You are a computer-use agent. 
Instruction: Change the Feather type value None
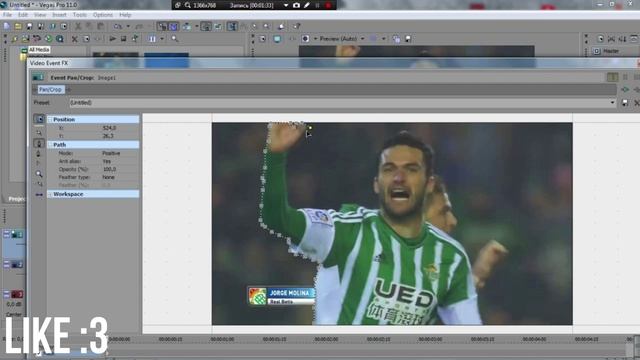pos(108,177)
